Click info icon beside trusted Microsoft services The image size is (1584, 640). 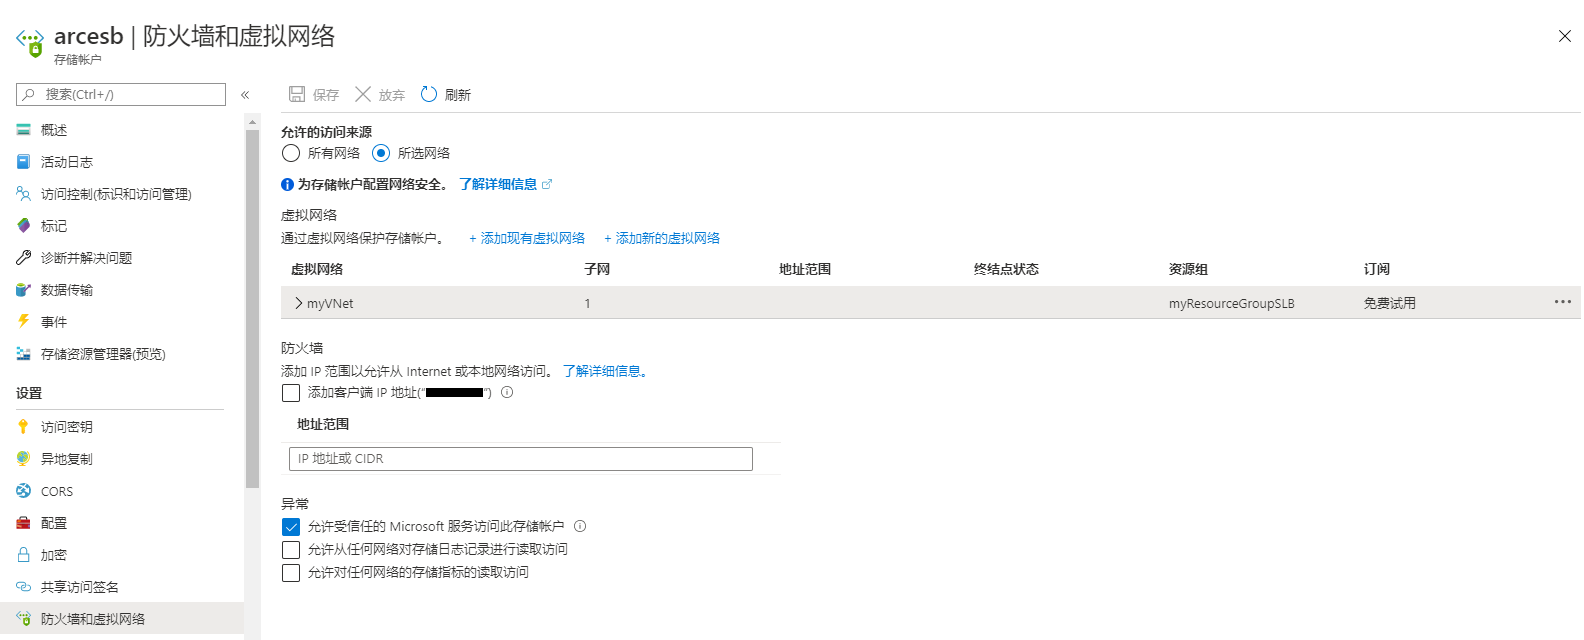coord(580,526)
